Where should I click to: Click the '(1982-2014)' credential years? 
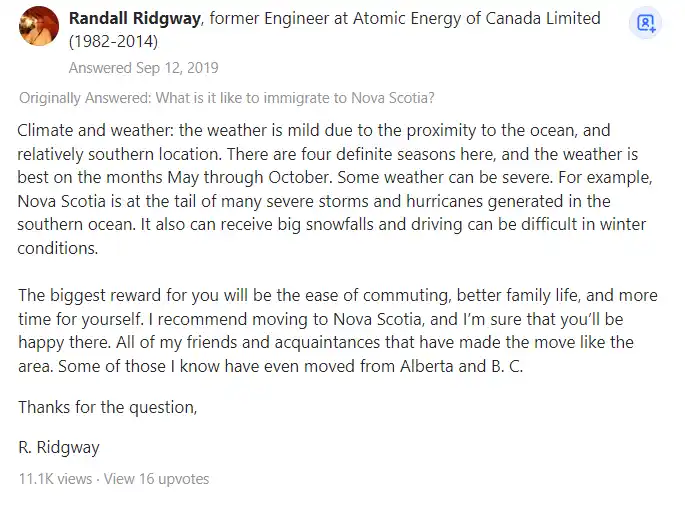(x=114, y=41)
